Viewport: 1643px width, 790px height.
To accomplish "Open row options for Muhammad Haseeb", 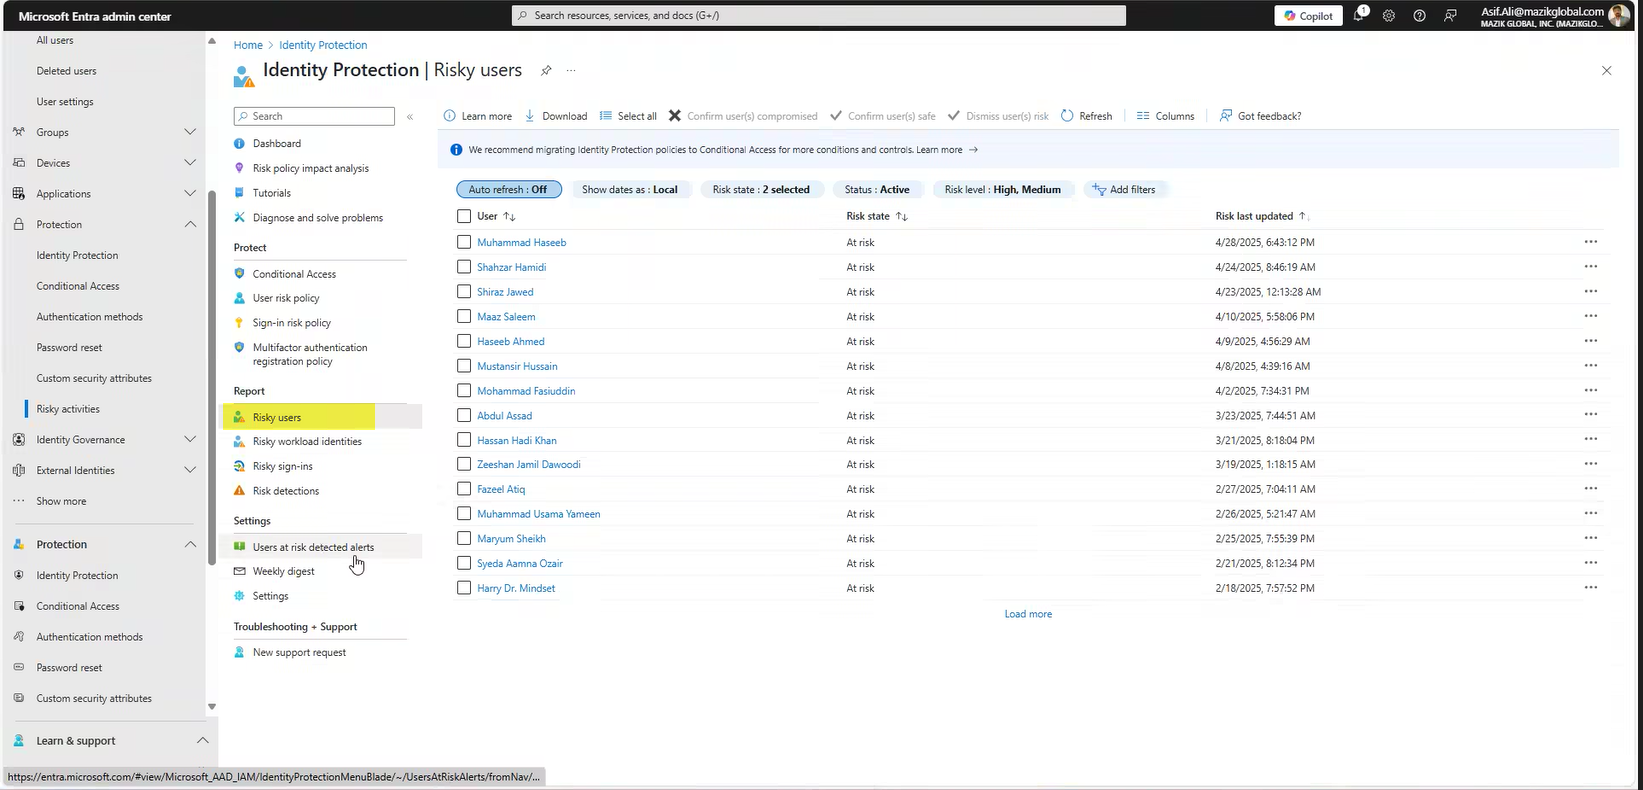I will pos(1590,242).
